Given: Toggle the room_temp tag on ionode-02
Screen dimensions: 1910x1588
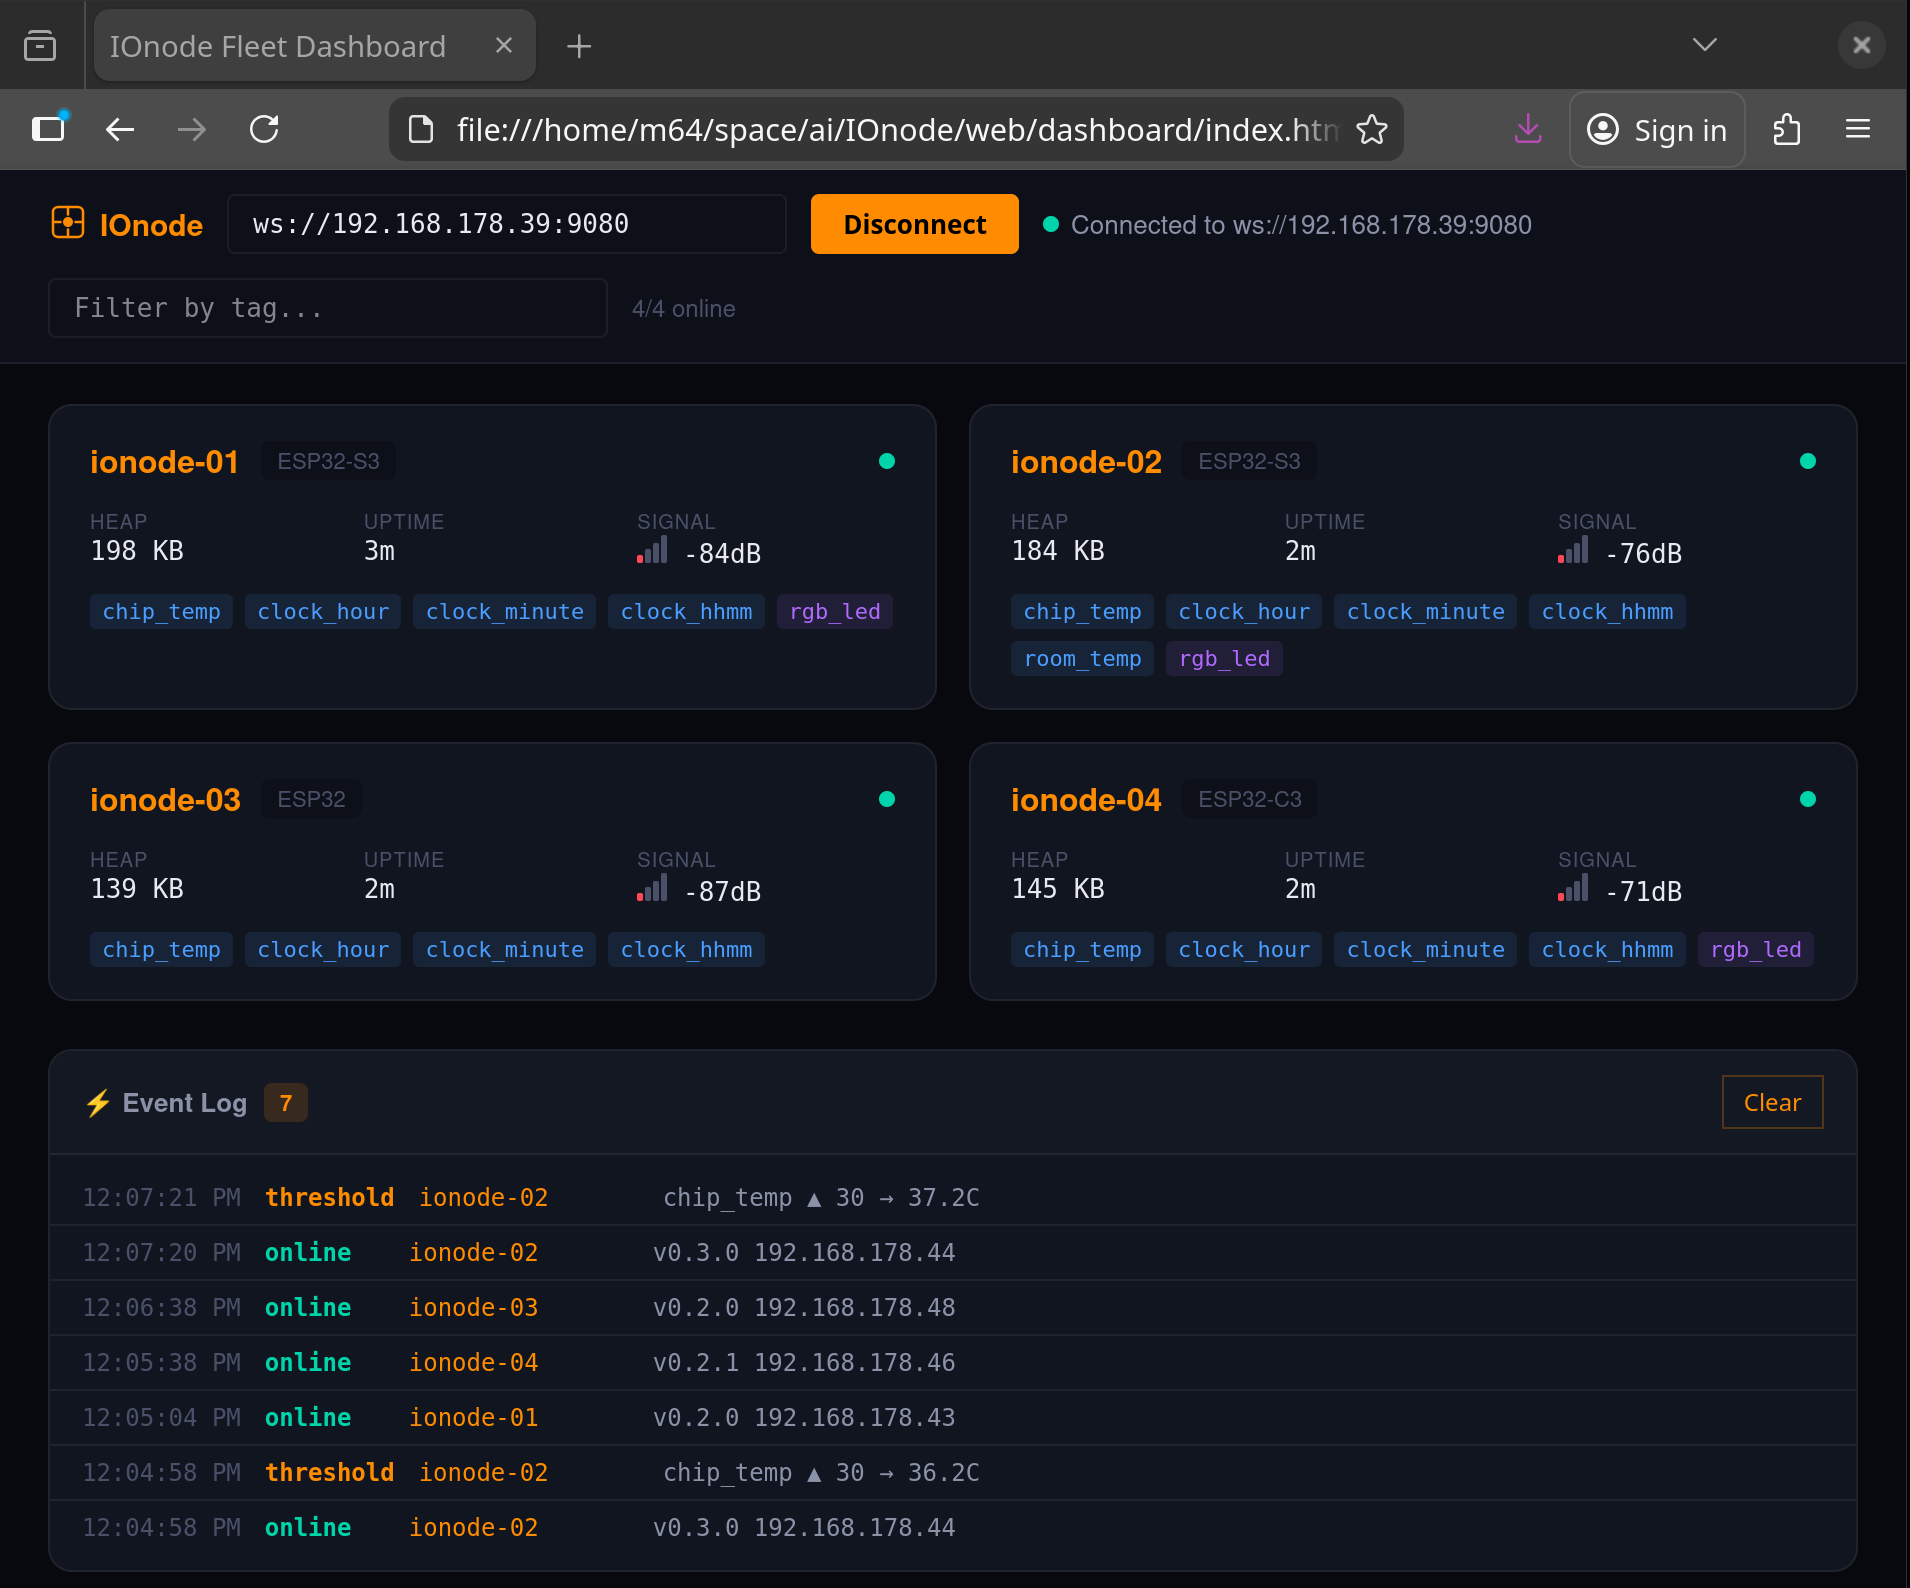Looking at the screenshot, I should (x=1082, y=658).
